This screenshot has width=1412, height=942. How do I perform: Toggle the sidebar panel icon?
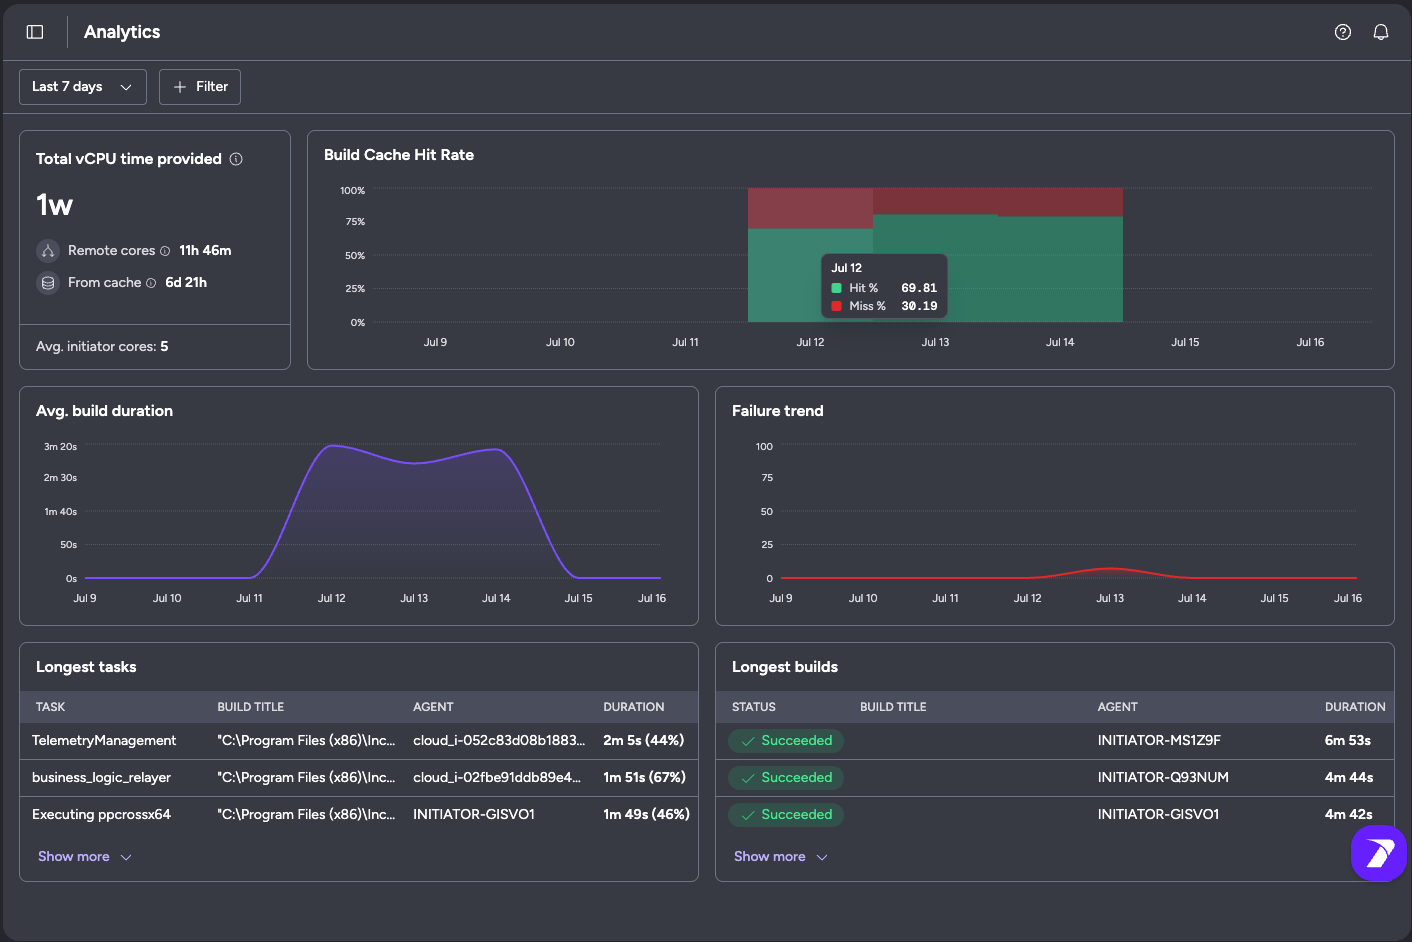click(x=35, y=32)
